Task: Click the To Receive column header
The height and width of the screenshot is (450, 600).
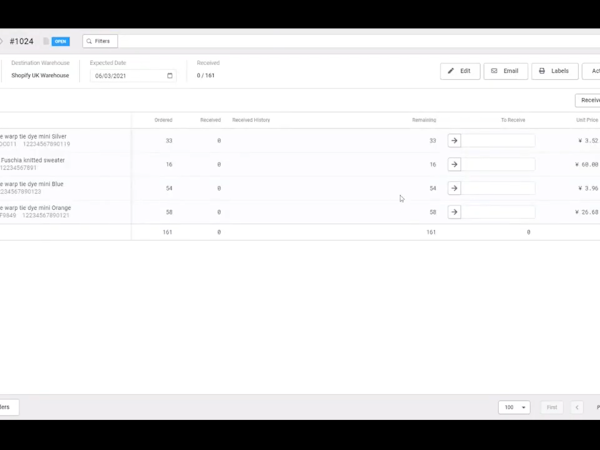Action: [513, 120]
